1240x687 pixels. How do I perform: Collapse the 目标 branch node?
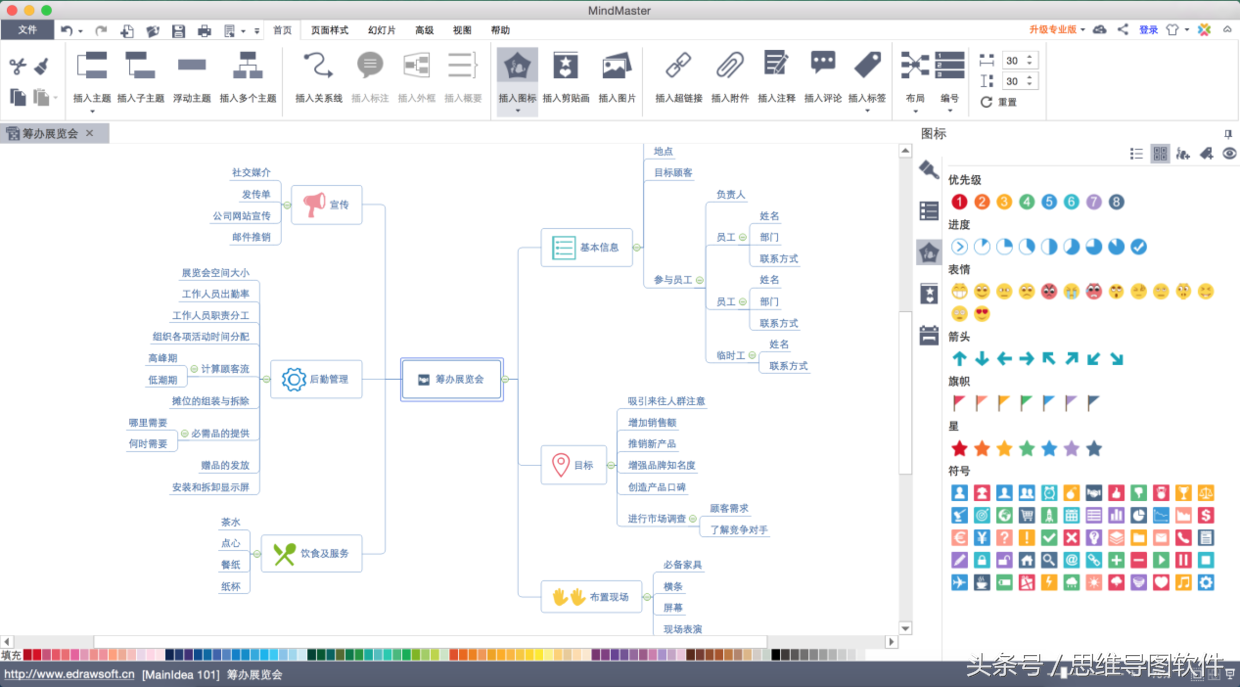611,465
